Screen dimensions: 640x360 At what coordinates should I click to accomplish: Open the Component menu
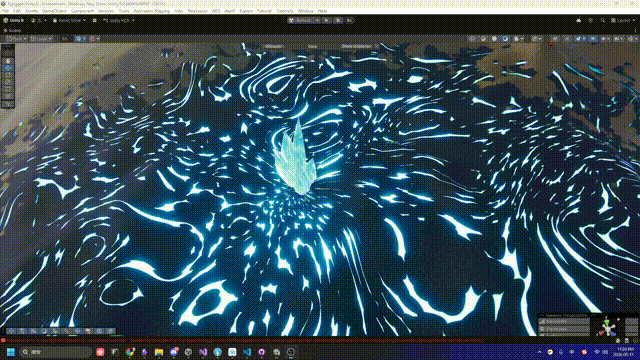(x=82, y=11)
